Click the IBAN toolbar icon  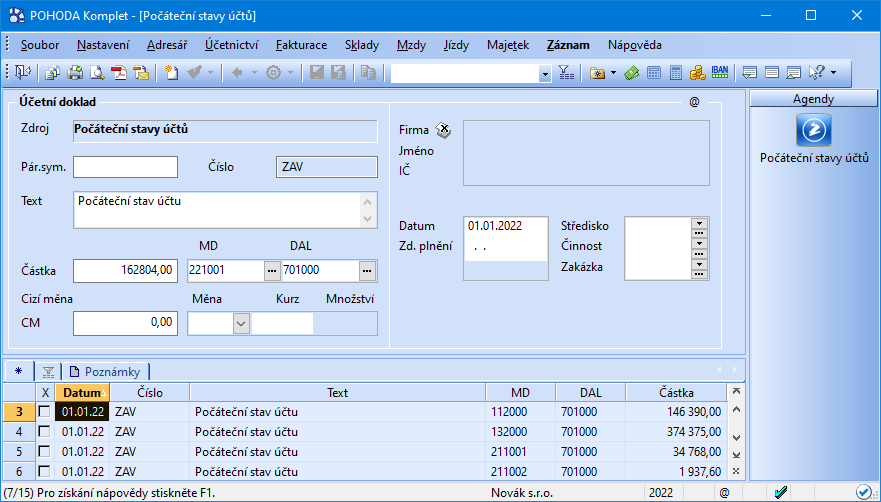pos(720,72)
